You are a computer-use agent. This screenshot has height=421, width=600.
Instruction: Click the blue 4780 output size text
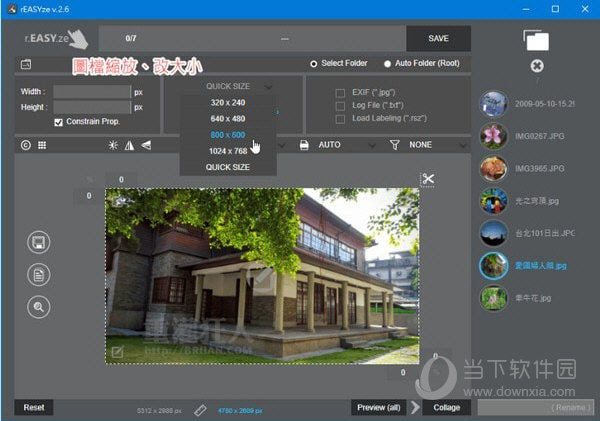pos(240,411)
